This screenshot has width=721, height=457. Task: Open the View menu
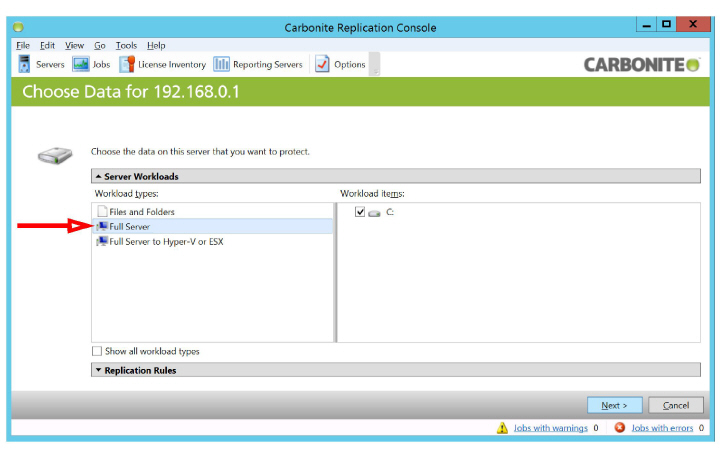(x=74, y=46)
